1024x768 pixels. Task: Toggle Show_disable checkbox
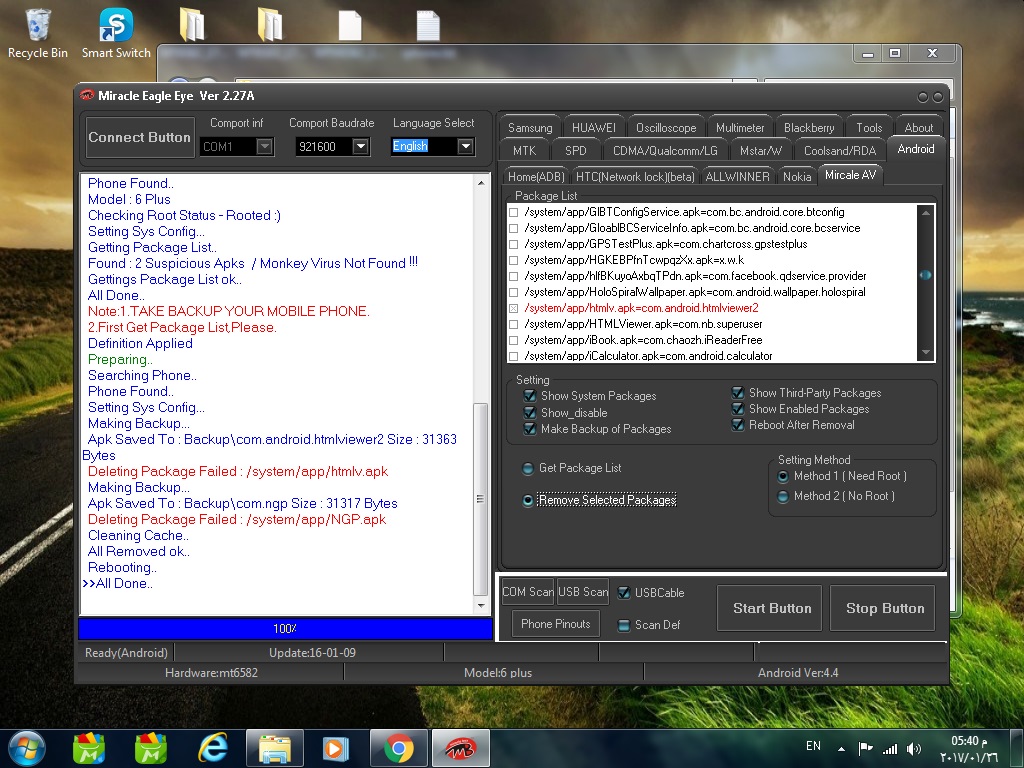click(530, 413)
